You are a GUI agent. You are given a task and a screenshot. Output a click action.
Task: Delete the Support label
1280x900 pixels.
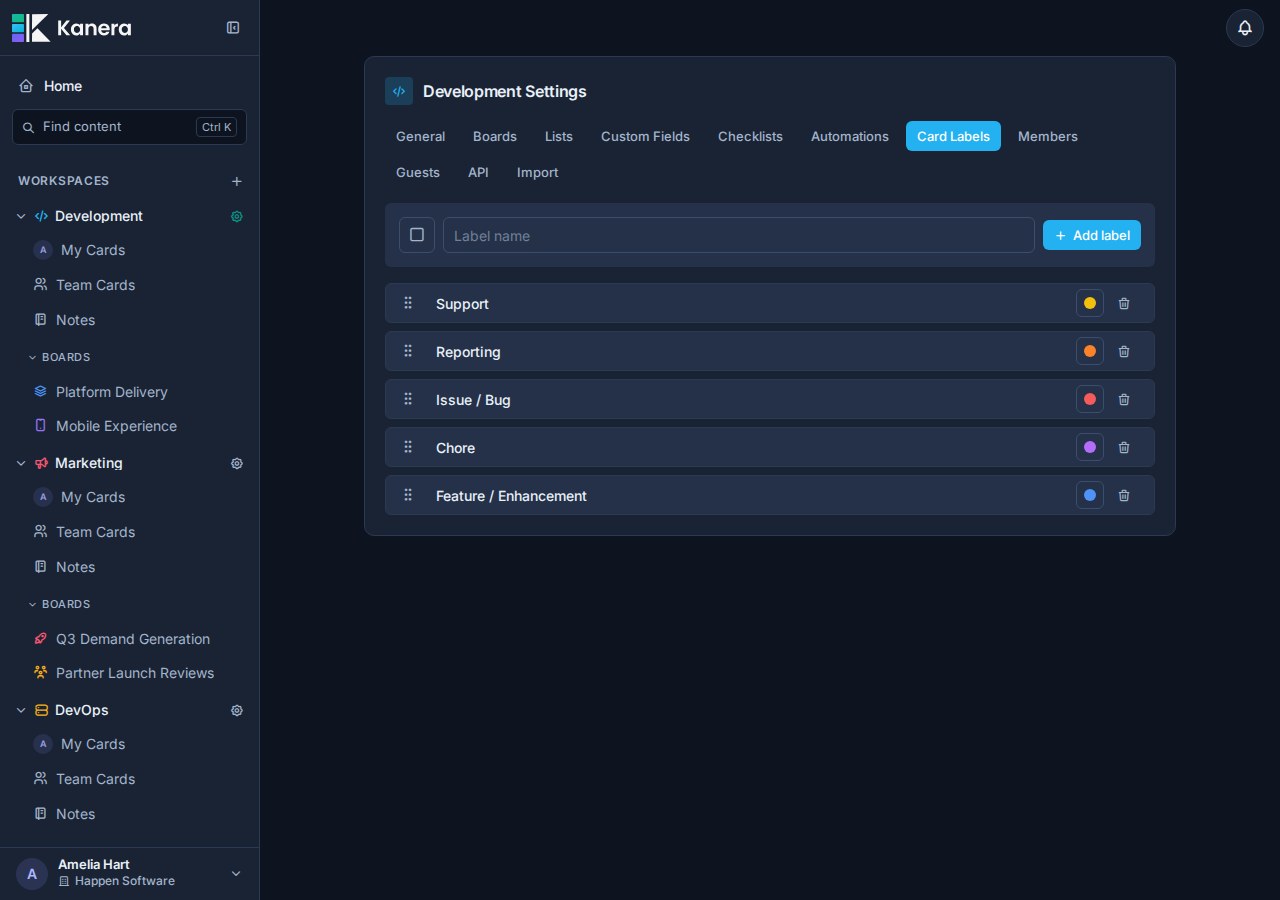point(1124,303)
